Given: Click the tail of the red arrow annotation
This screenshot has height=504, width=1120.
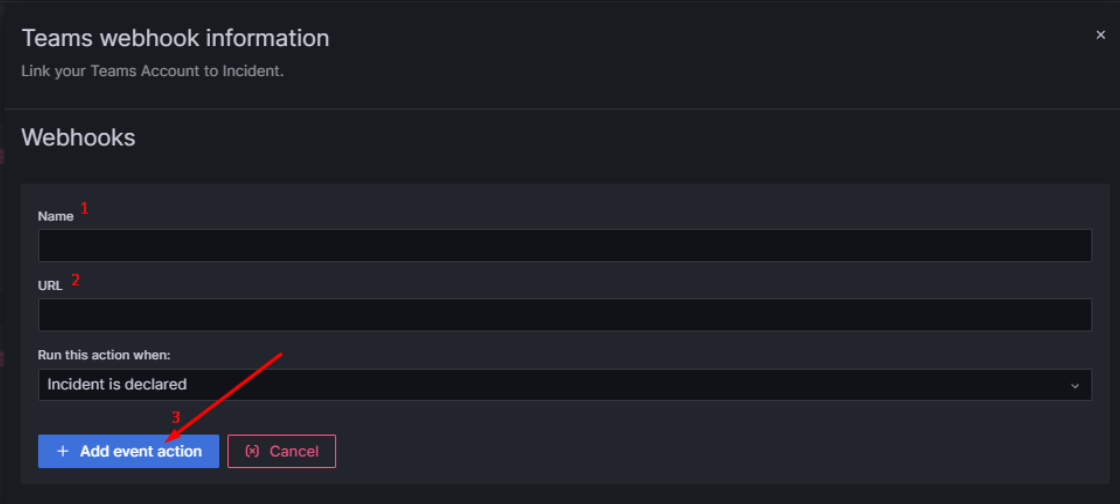Looking at the screenshot, I should tap(281, 354).
